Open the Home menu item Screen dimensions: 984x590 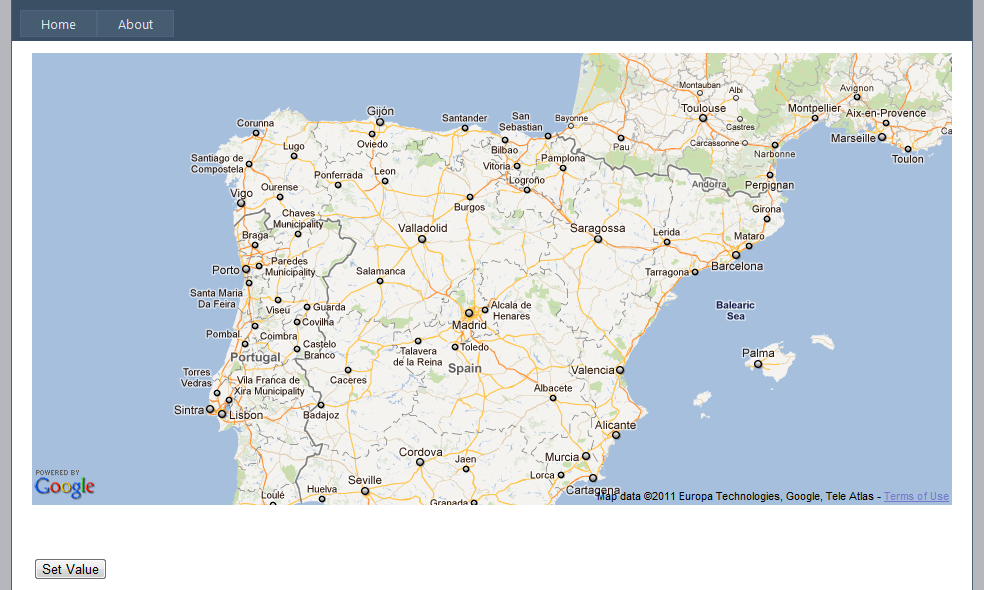(58, 24)
